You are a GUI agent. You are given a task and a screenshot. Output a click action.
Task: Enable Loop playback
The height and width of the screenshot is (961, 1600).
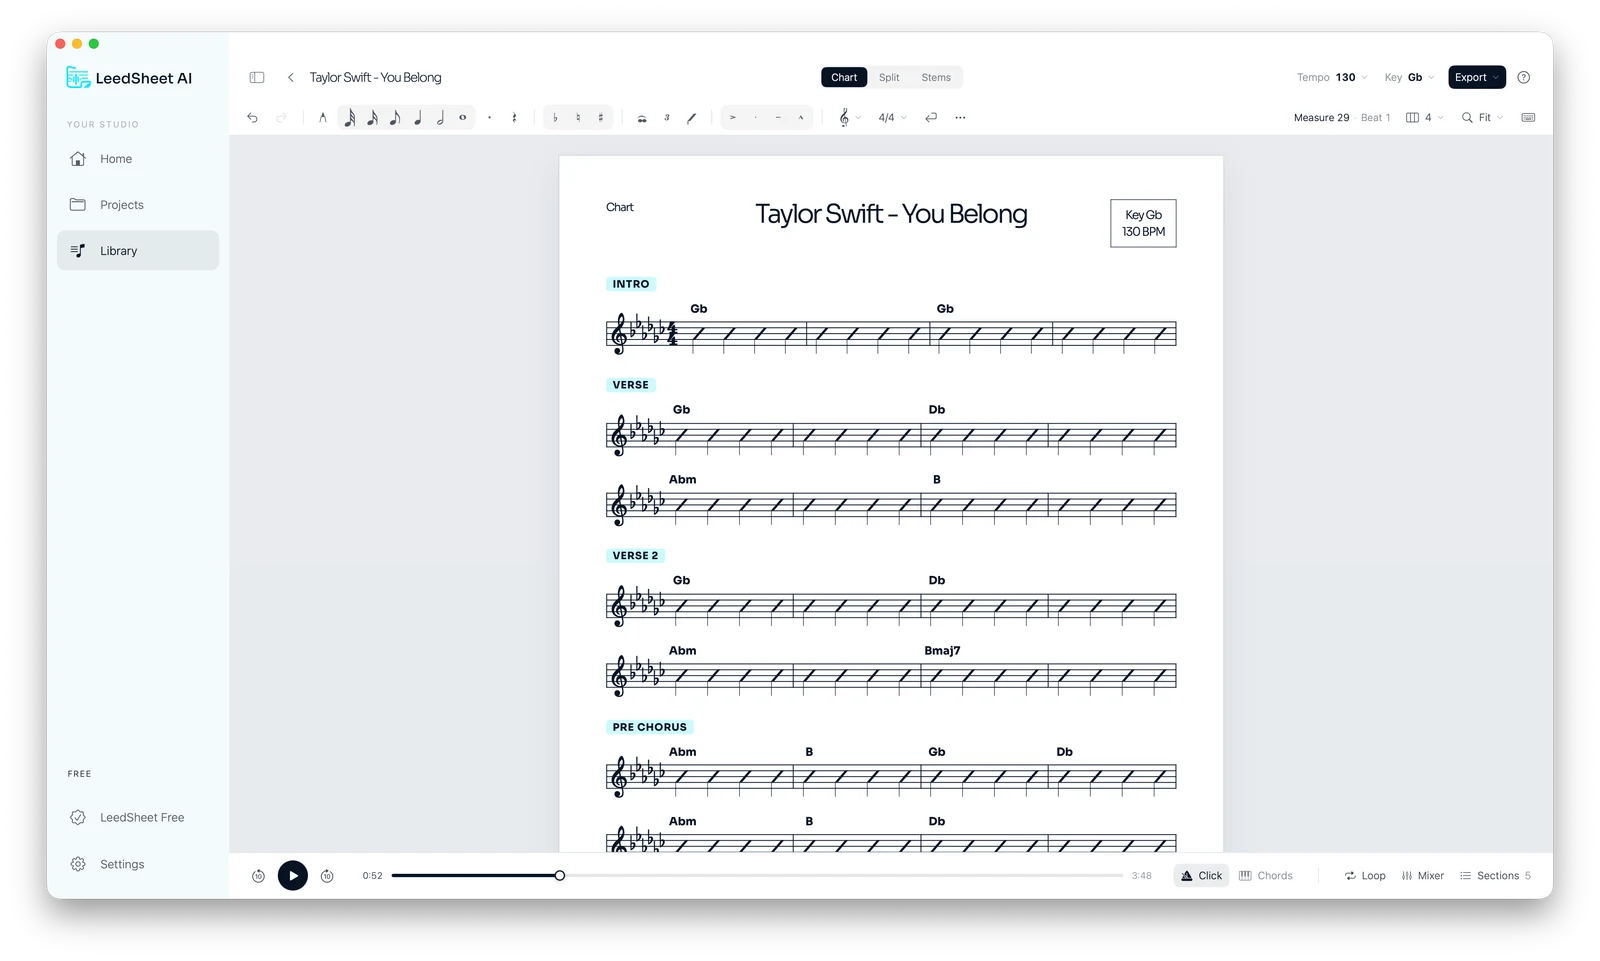(x=1365, y=876)
